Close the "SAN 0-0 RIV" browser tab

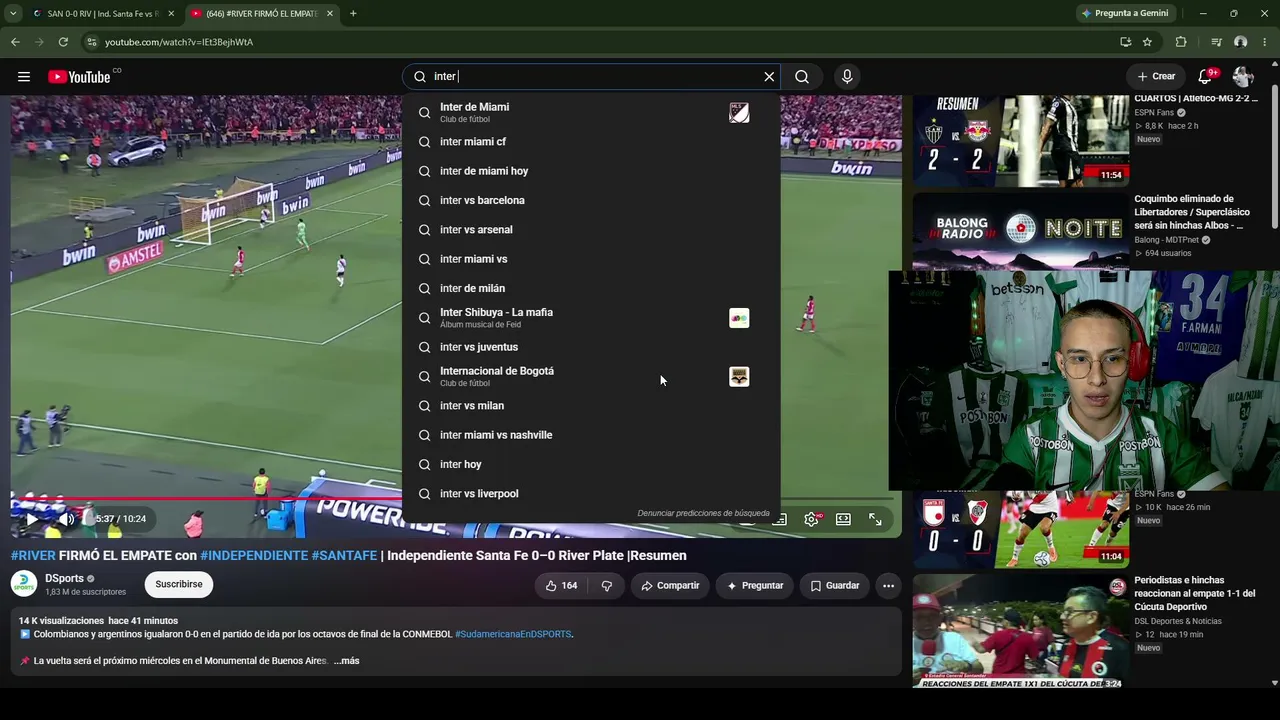coord(171,14)
